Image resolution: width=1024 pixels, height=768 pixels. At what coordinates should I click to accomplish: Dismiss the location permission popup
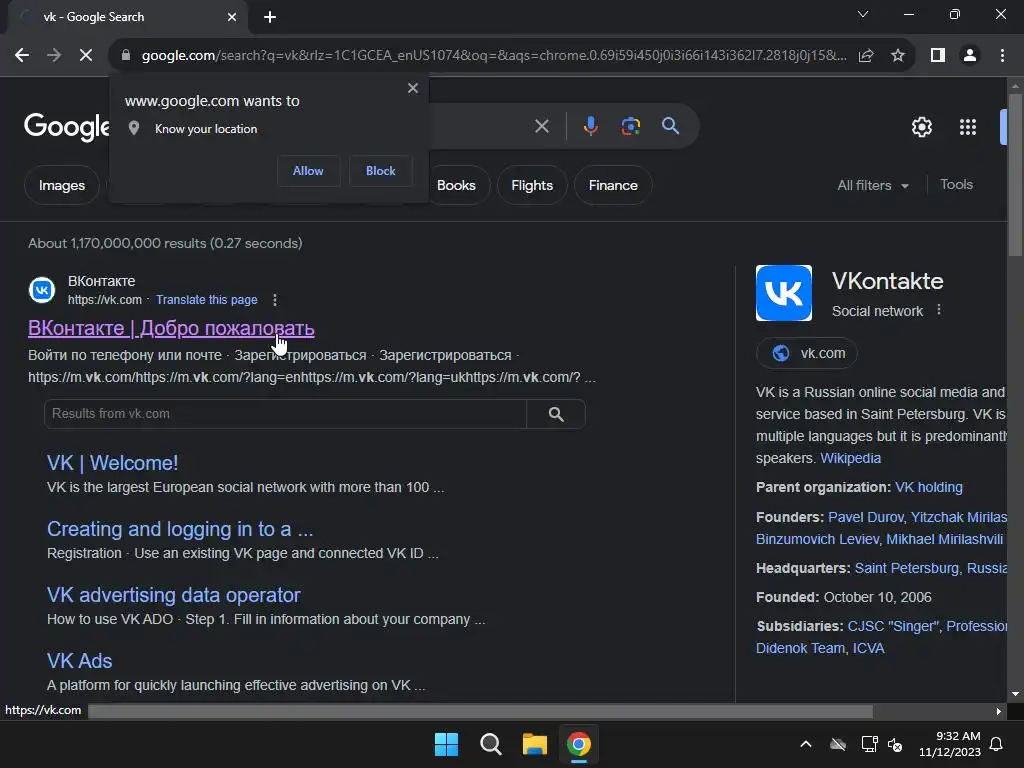tap(413, 88)
